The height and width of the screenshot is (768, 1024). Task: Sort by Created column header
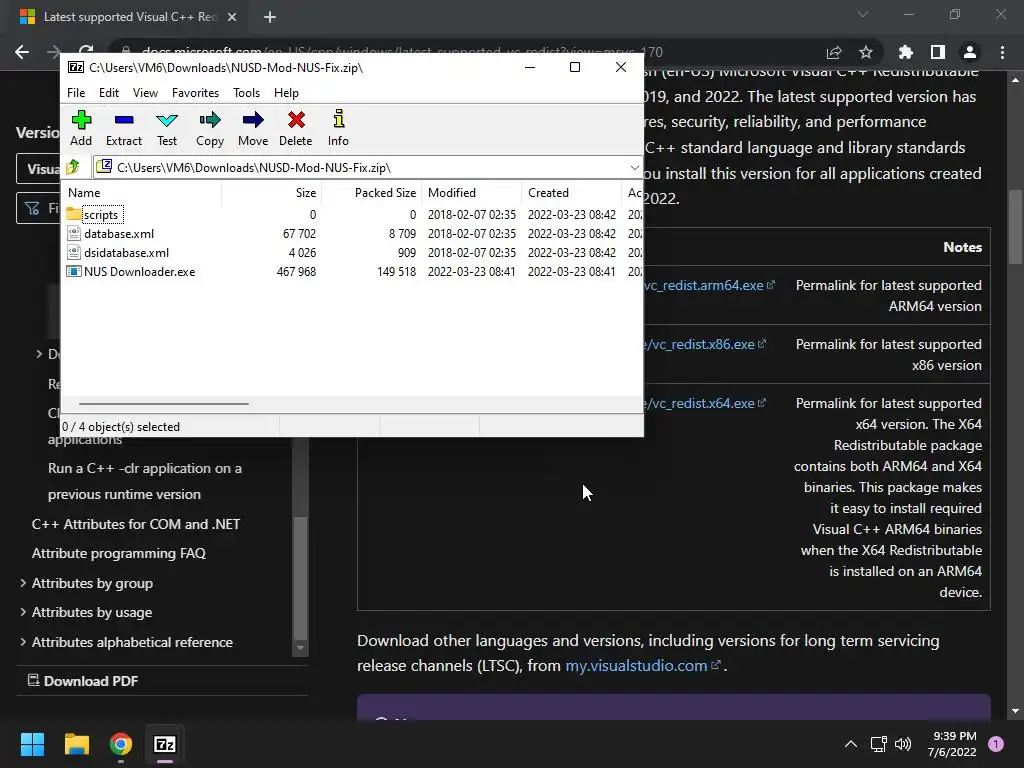(x=571, y=193)
